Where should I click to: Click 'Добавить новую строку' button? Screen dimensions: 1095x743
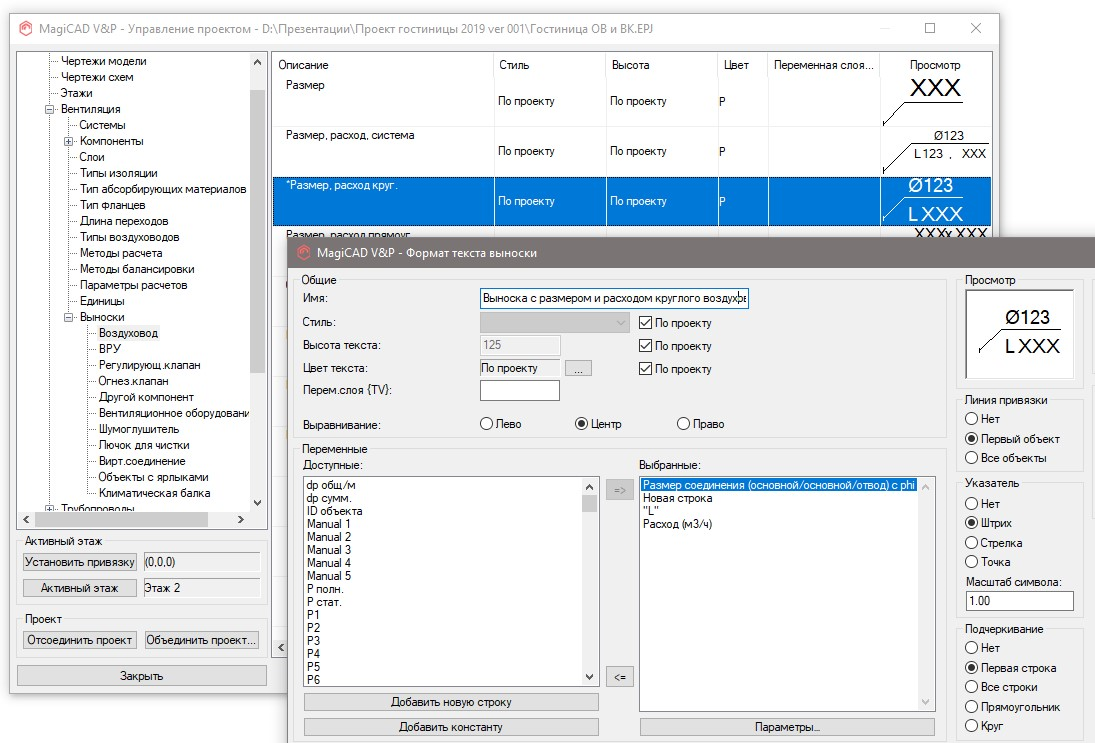coord(451,702)
